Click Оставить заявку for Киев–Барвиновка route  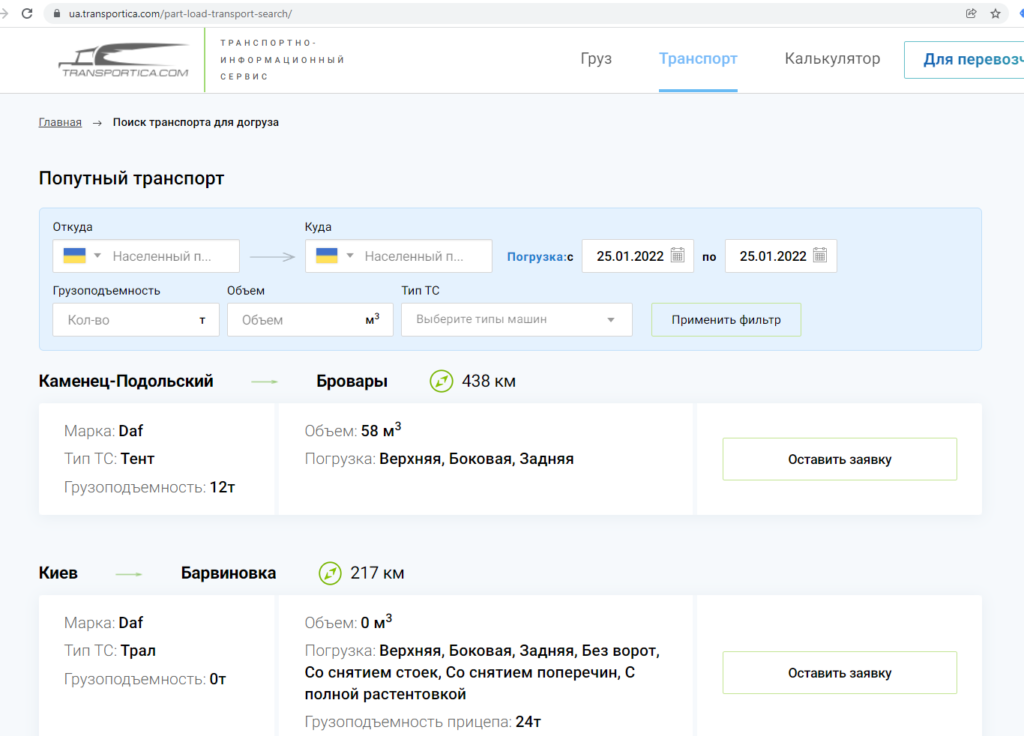[840, 673]
